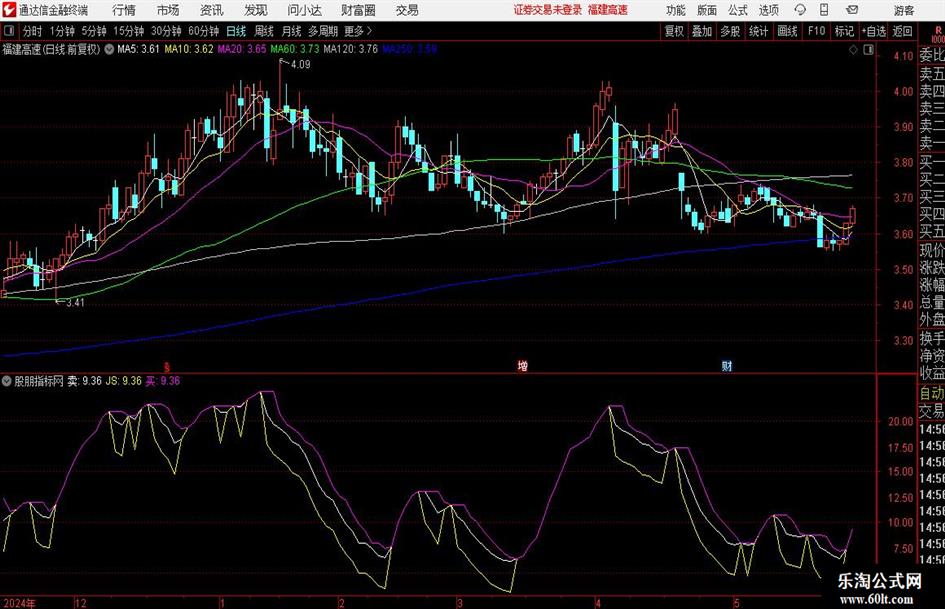Image resolution: width=945 pixels, height=609 pixels.
Task: Click the 复权 toolbar button
Action: (x=674, y=31)
